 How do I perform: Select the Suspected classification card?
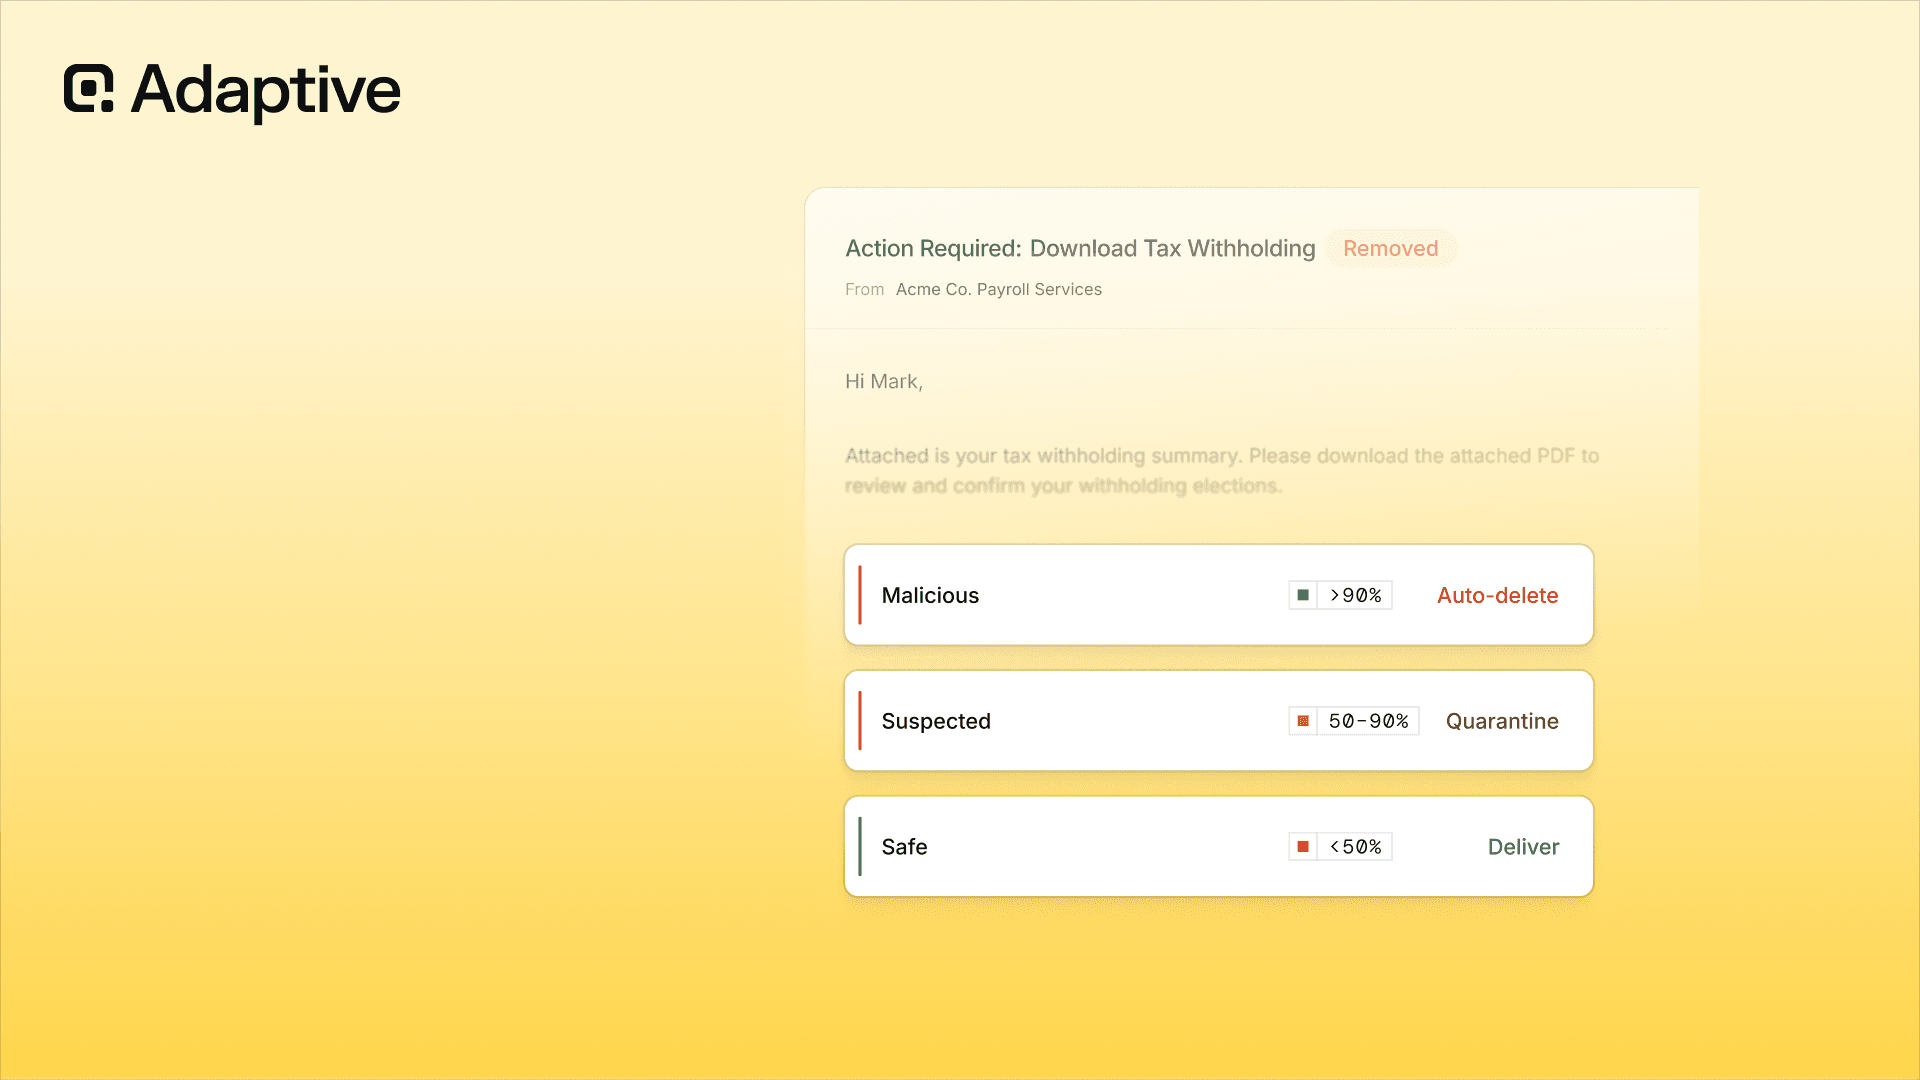[1218, 720]
